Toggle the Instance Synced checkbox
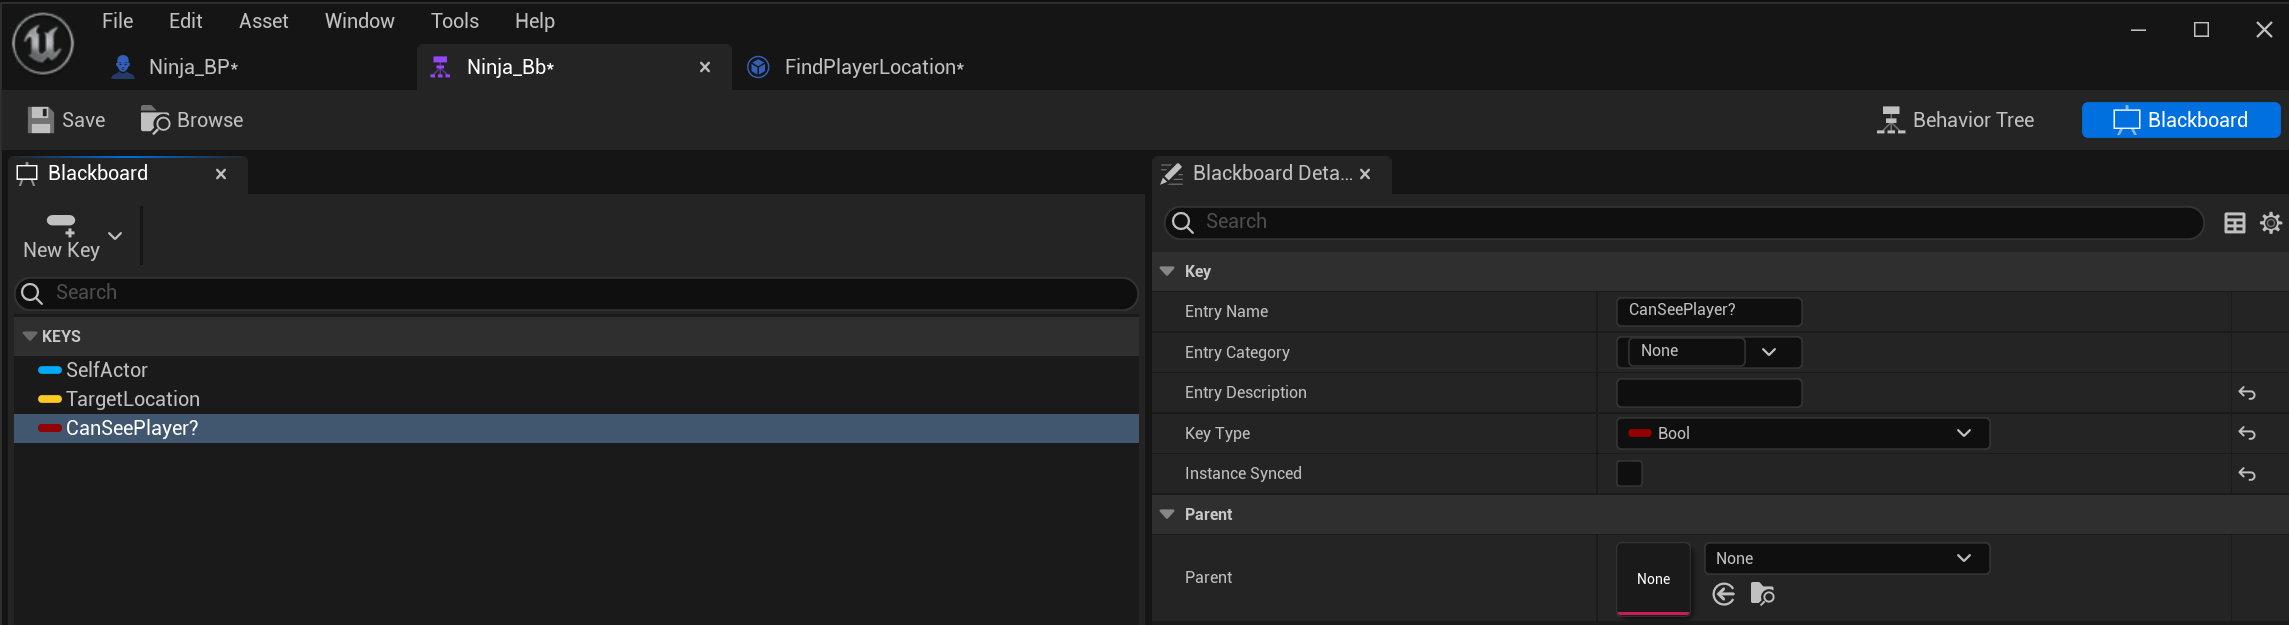2289x625 pixels. [1629, 473]
